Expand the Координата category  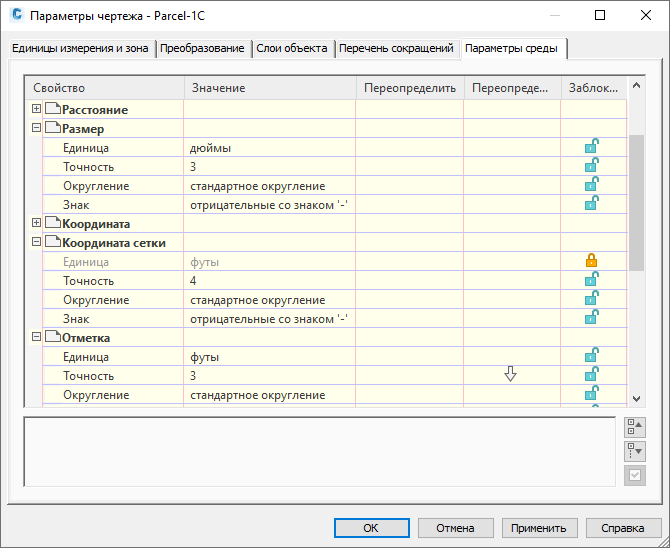37,223
